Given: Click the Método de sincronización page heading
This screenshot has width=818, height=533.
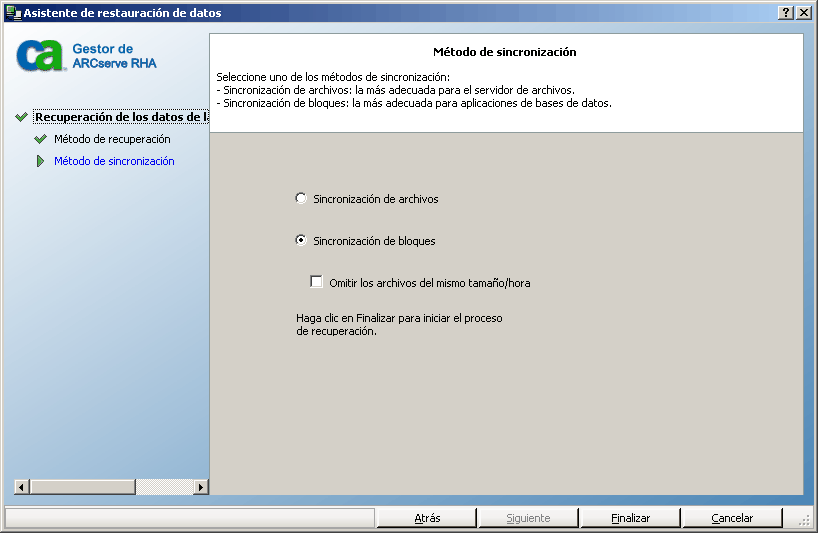Looking at the screenshot, I should point(504,52).
